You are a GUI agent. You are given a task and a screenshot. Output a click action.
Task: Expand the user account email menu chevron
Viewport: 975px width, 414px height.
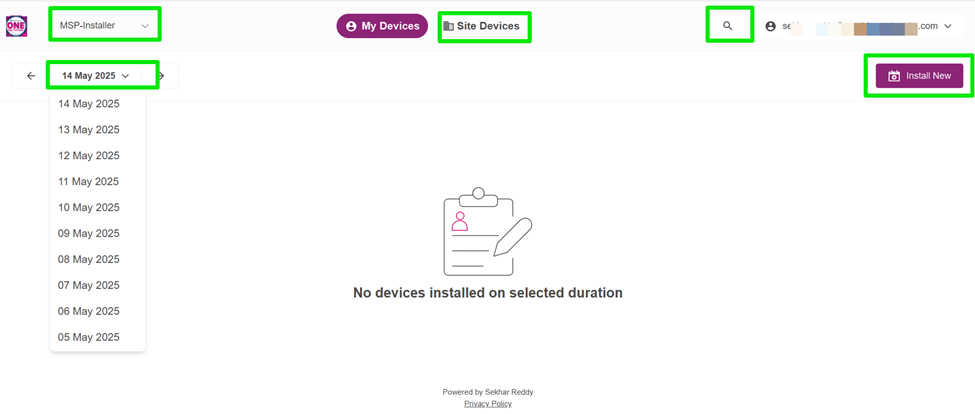[948, 26]
